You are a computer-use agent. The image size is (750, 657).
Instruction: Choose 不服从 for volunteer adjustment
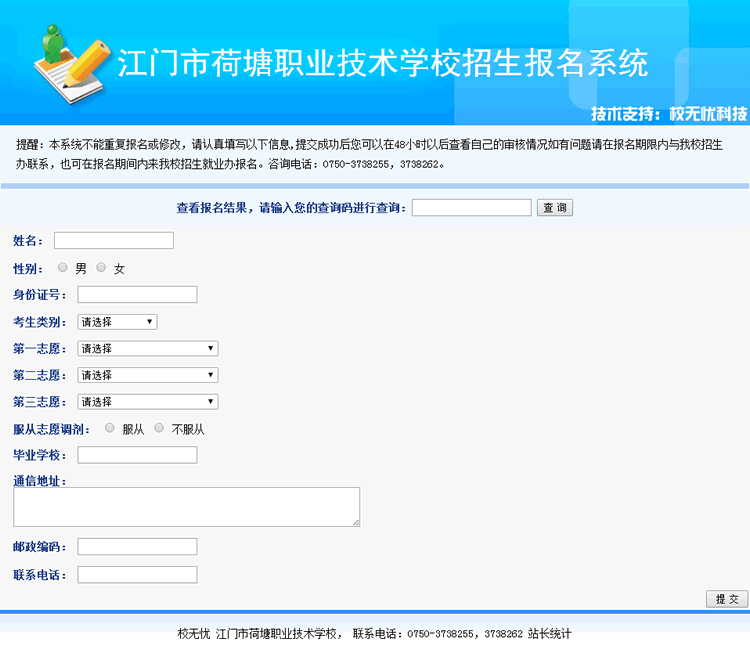click(x=159, y=428)
